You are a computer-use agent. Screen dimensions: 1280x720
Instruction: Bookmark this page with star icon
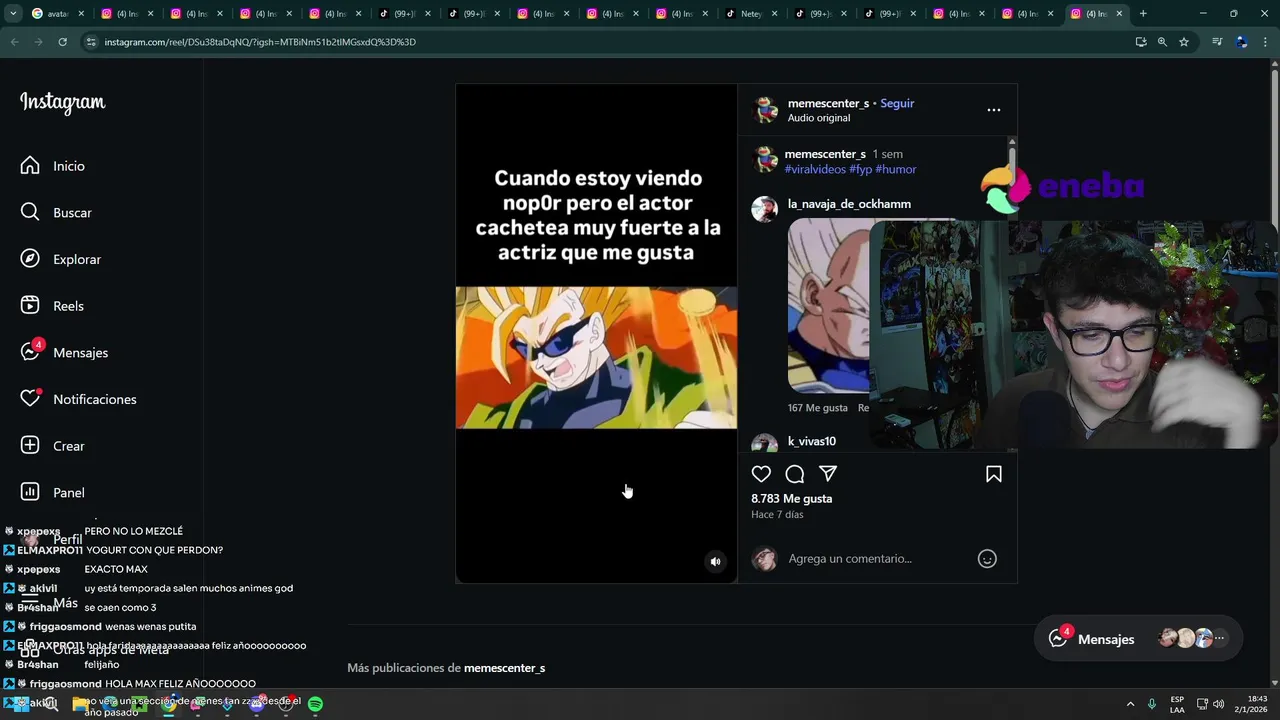pyautogui.click(x=1184, y=42)
